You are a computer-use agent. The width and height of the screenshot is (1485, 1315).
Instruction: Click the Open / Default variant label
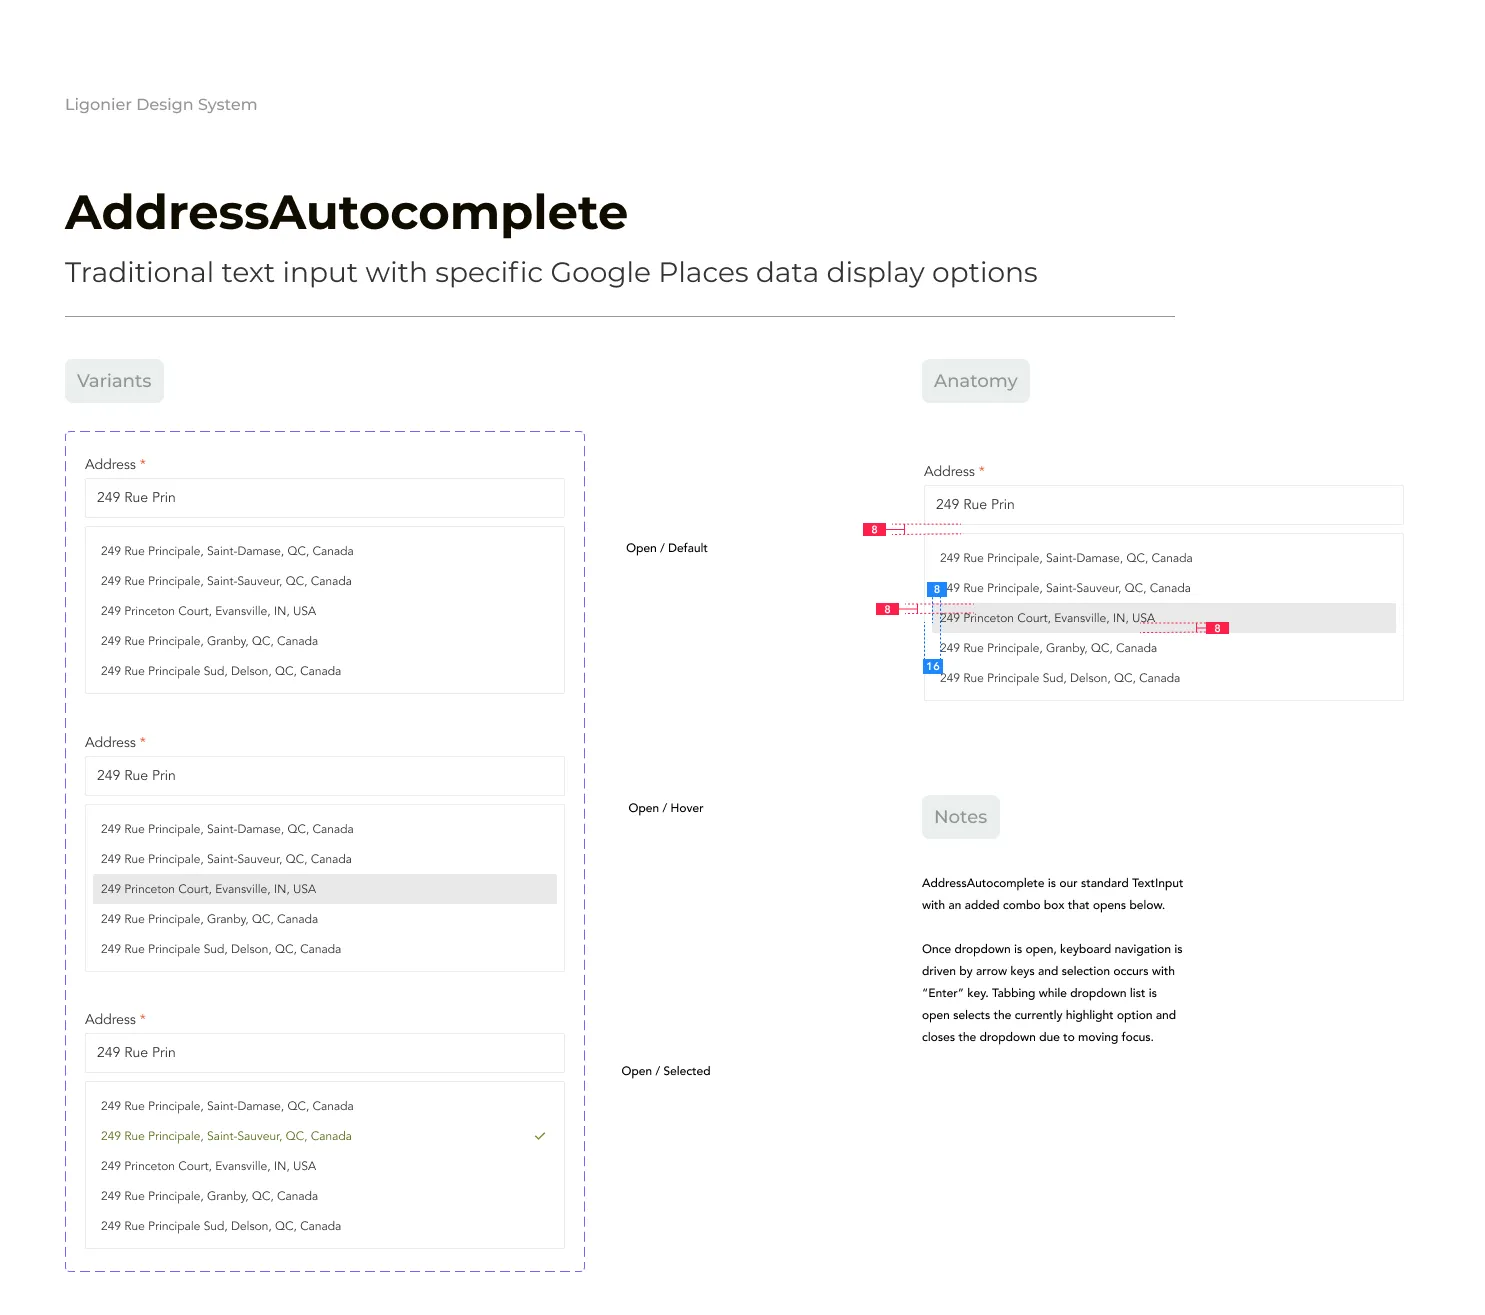point(666,548)
